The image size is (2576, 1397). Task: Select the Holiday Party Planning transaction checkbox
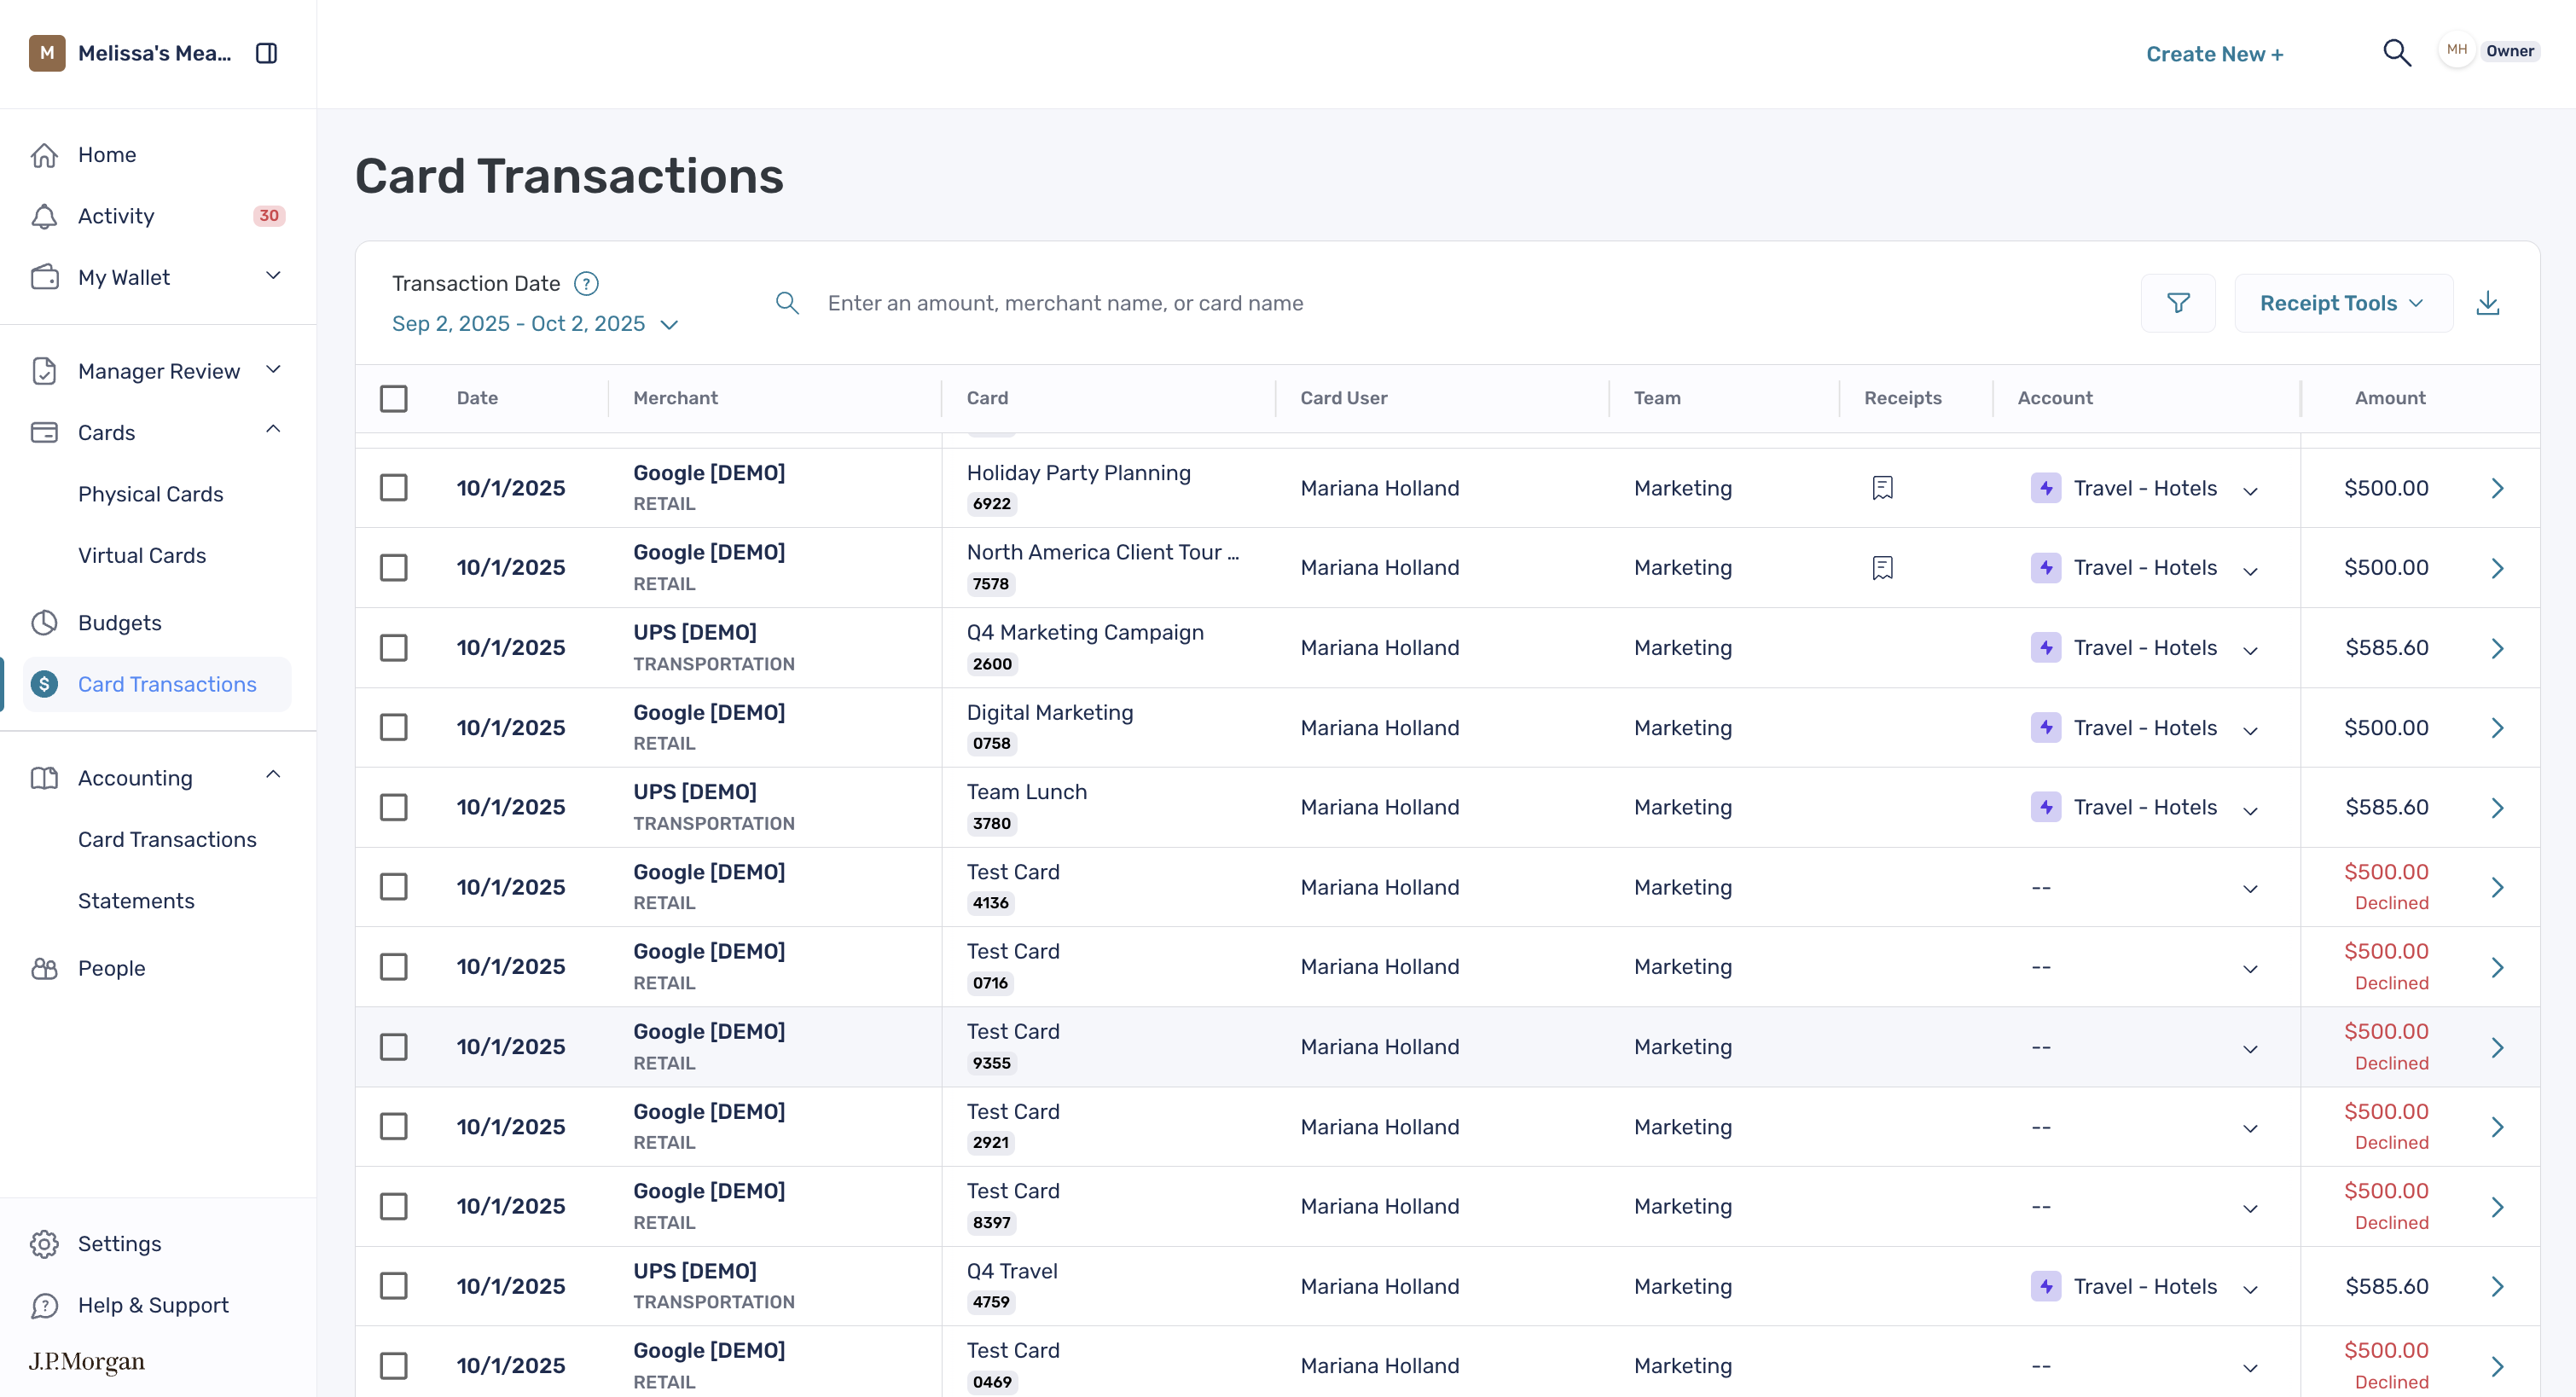394,488
